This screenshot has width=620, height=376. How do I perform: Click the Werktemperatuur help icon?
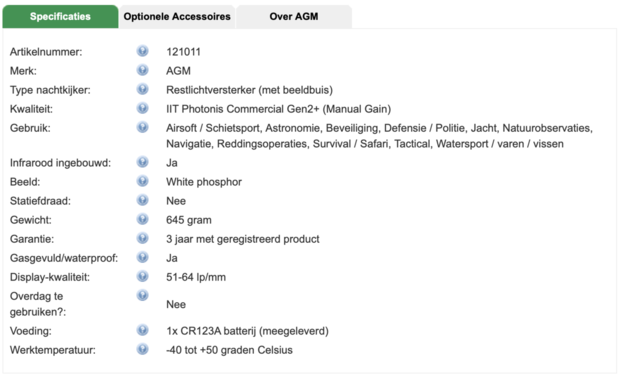pyautogui.click(x=142, y=349)
